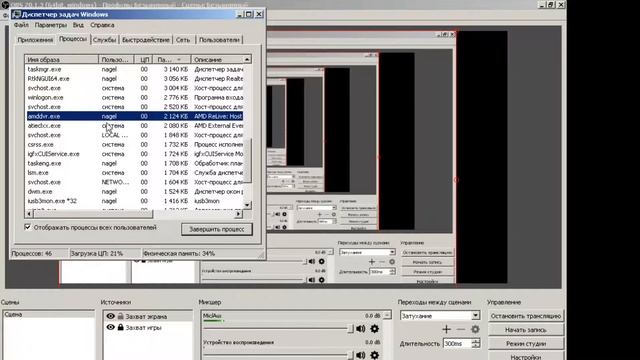This screenshot has width=640, height=360.
Task: Click the Длительность 300ms input field
Action: (457, 344)
